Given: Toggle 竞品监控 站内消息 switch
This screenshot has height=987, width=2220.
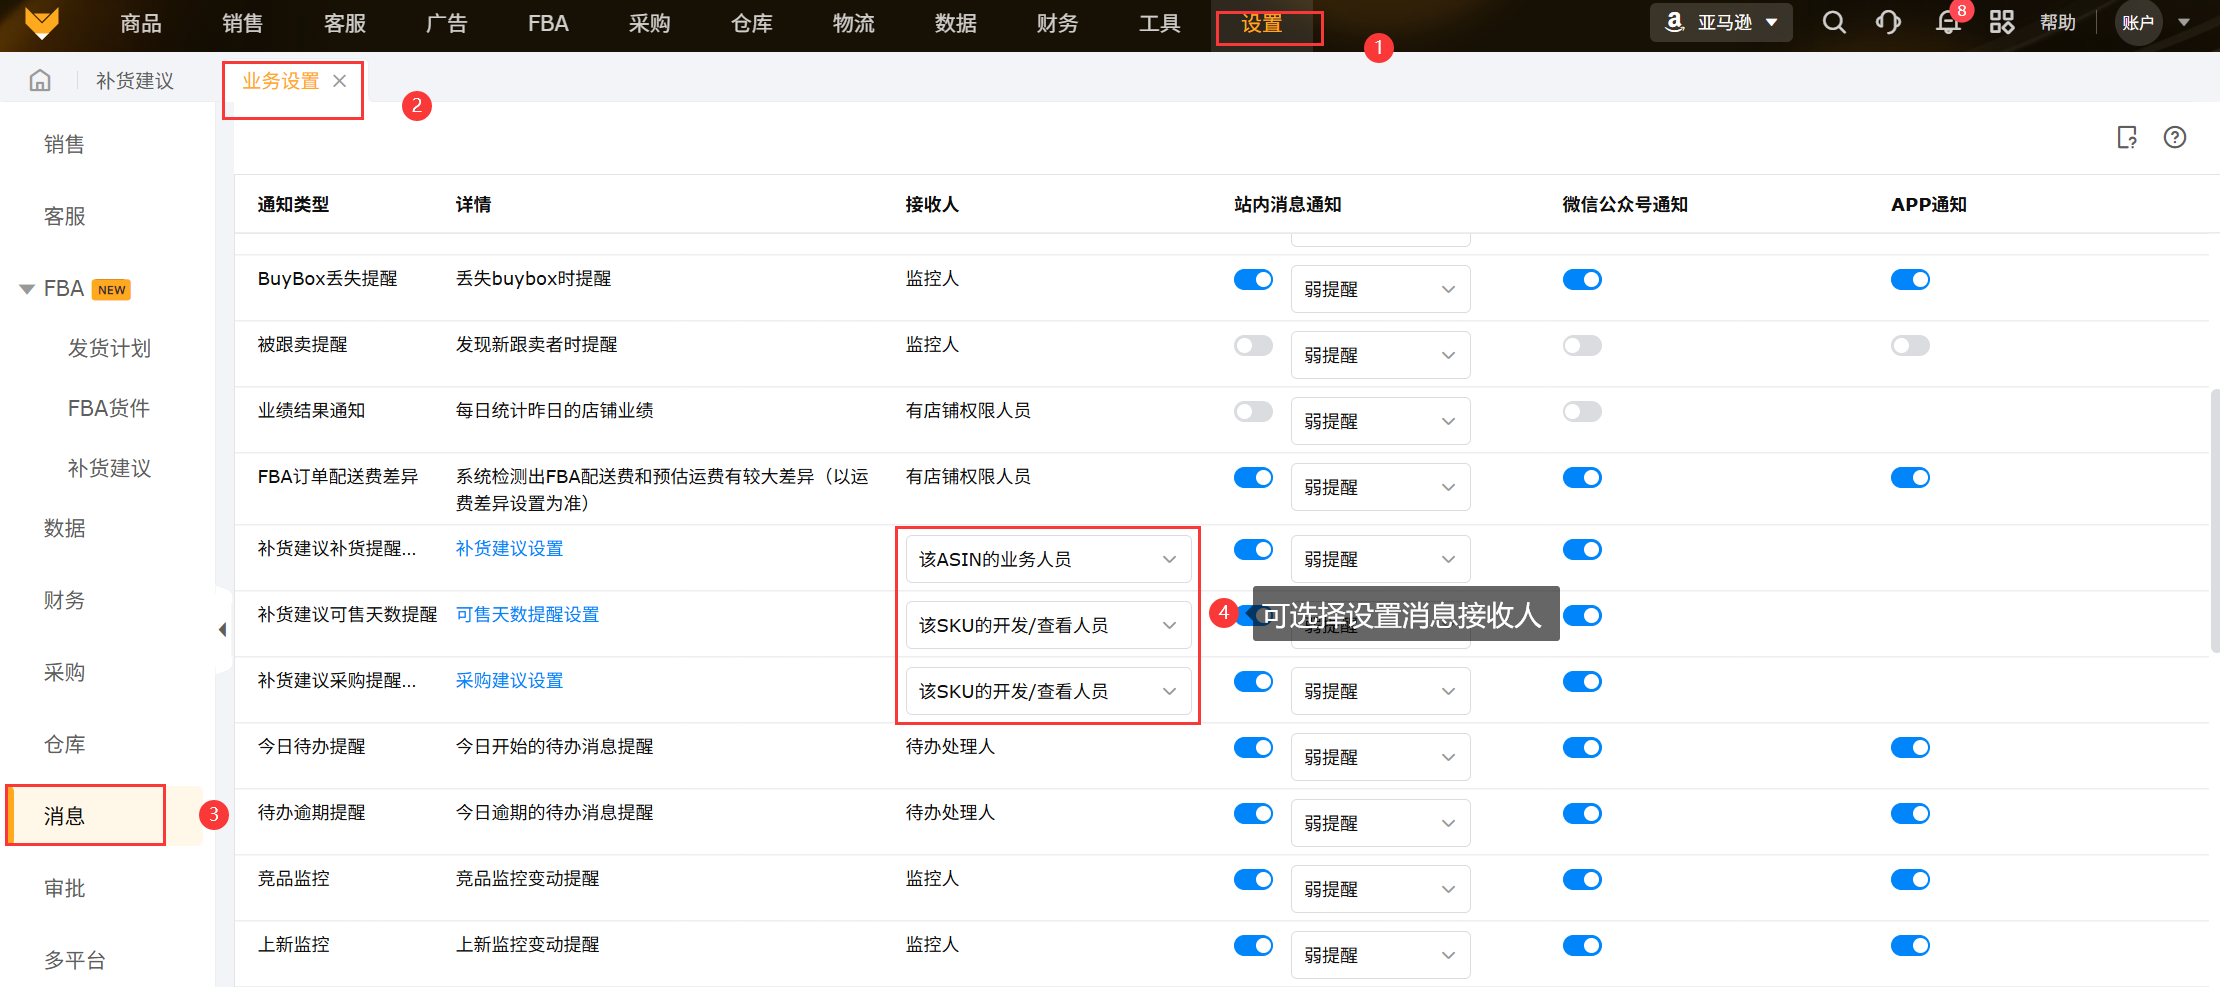Looking at the screenshot, I should coord(1253,879).
